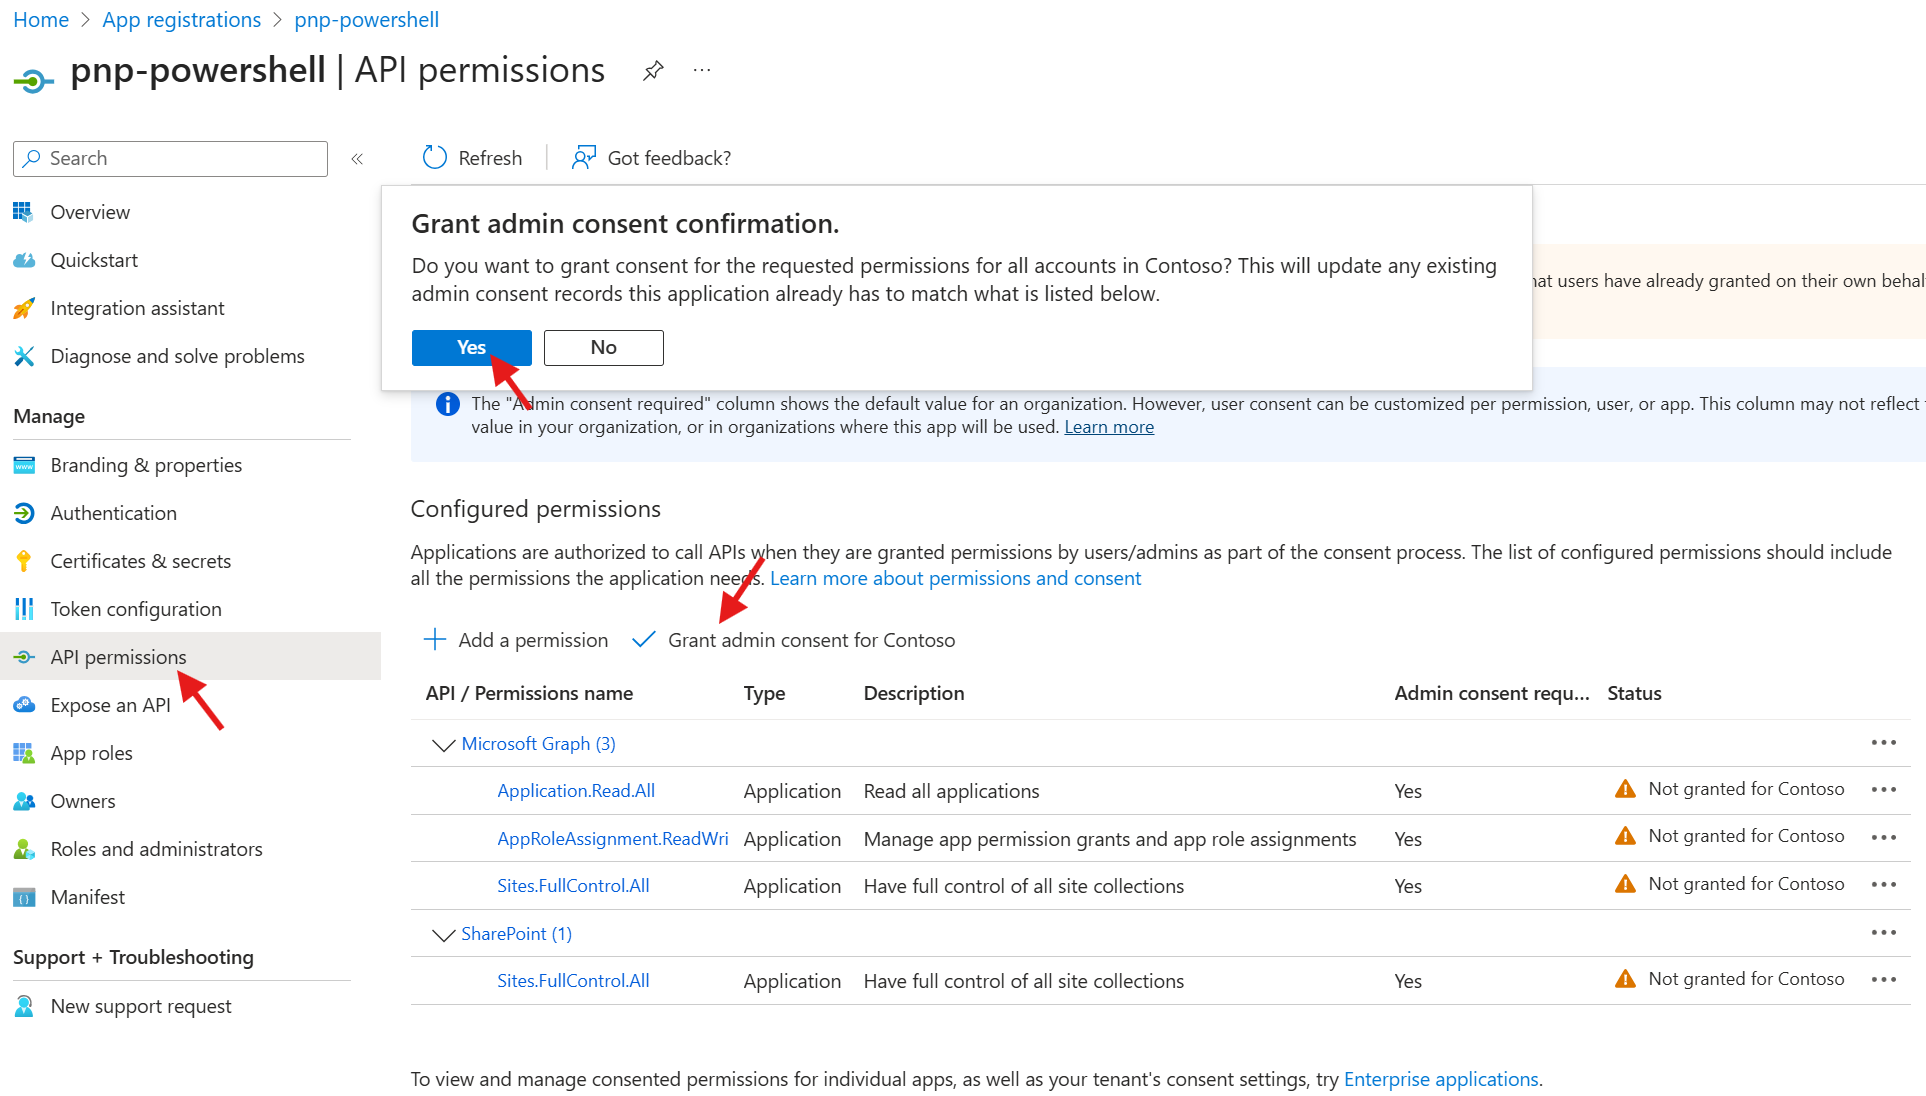The image size is (1926, 1096).
Task: Collapse the Microsoft Graph (3) group
Action: point(443,745)
